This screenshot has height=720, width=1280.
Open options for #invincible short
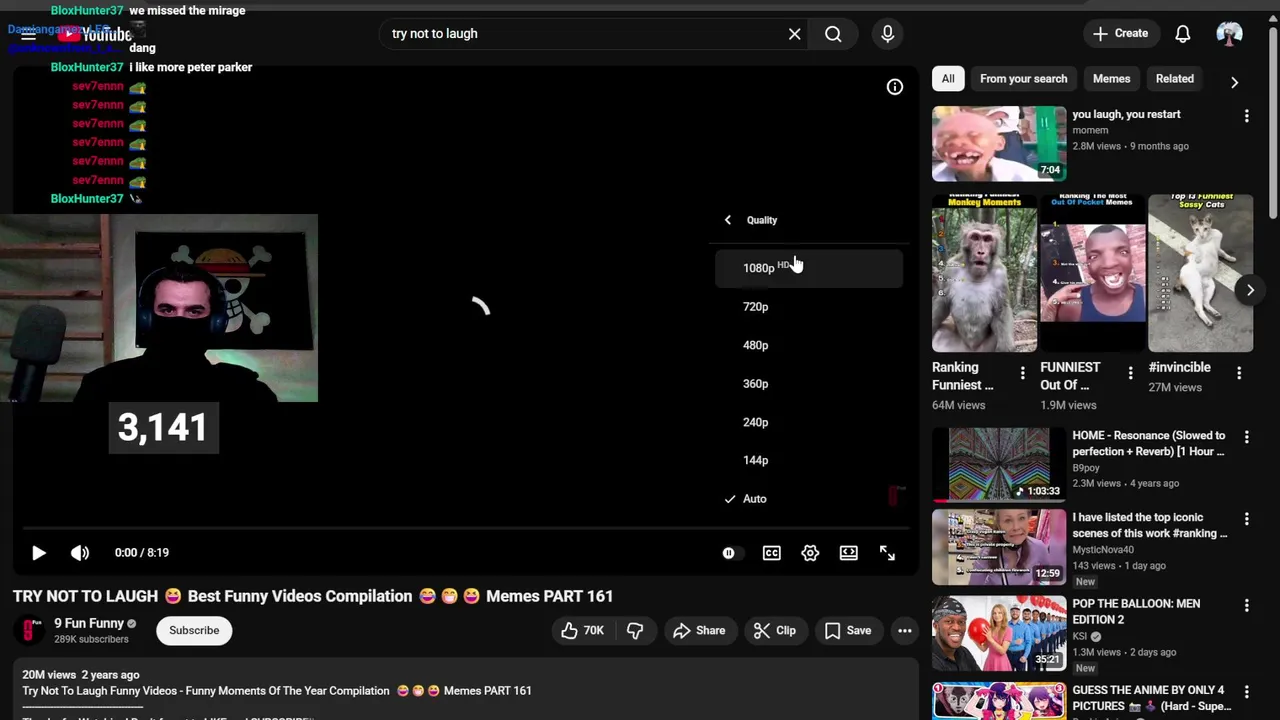pyautogui.click(x=1238, y=373)
